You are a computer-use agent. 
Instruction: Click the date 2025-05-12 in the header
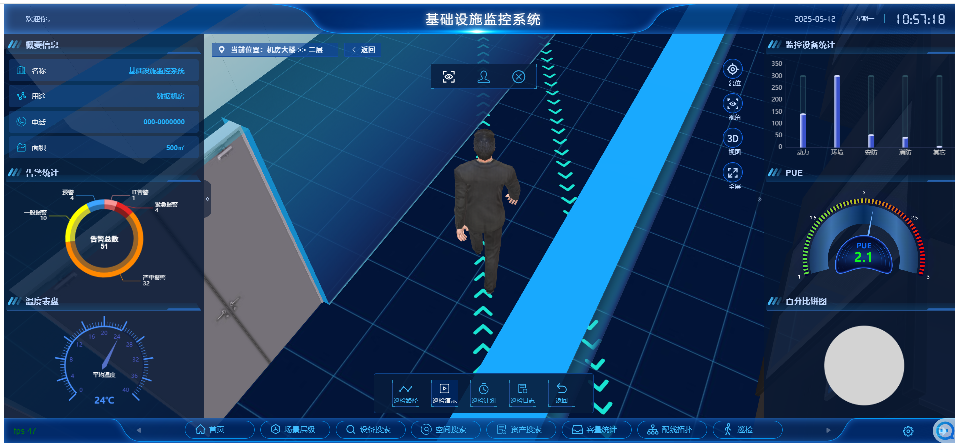815,19
